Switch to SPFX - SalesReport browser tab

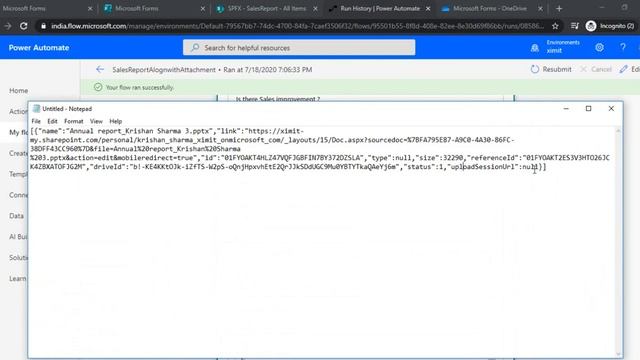267,9
